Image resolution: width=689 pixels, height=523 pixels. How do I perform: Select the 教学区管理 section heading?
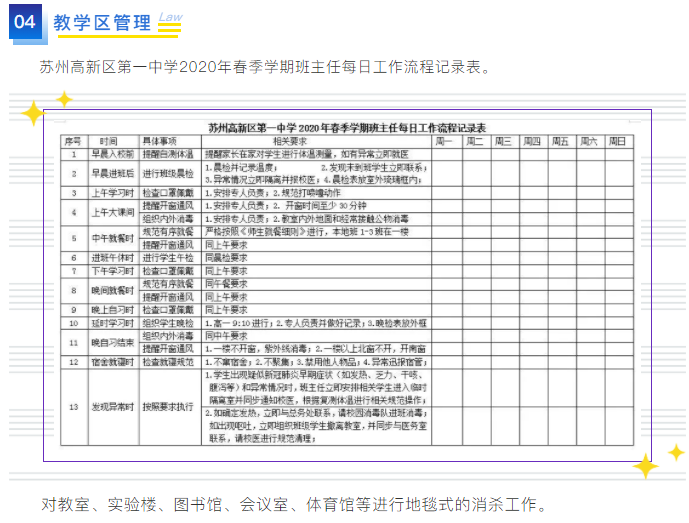coord(102,22)
